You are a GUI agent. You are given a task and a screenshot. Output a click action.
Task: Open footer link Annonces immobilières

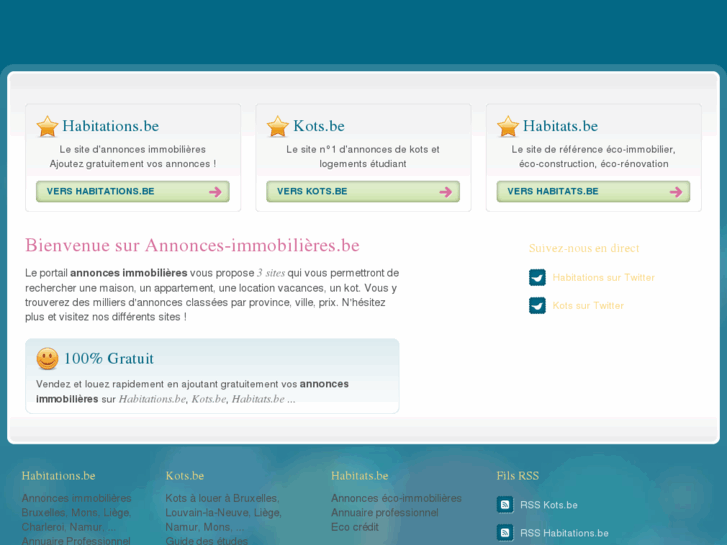(x=77, y=498)
